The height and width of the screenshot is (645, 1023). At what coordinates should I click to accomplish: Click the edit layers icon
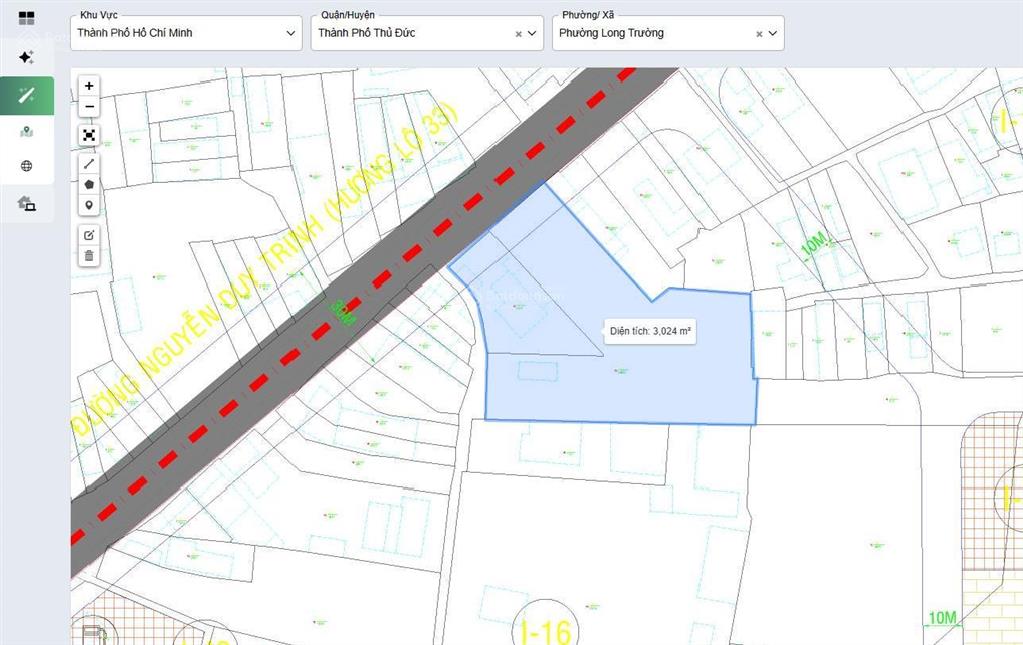coord(89,234)
